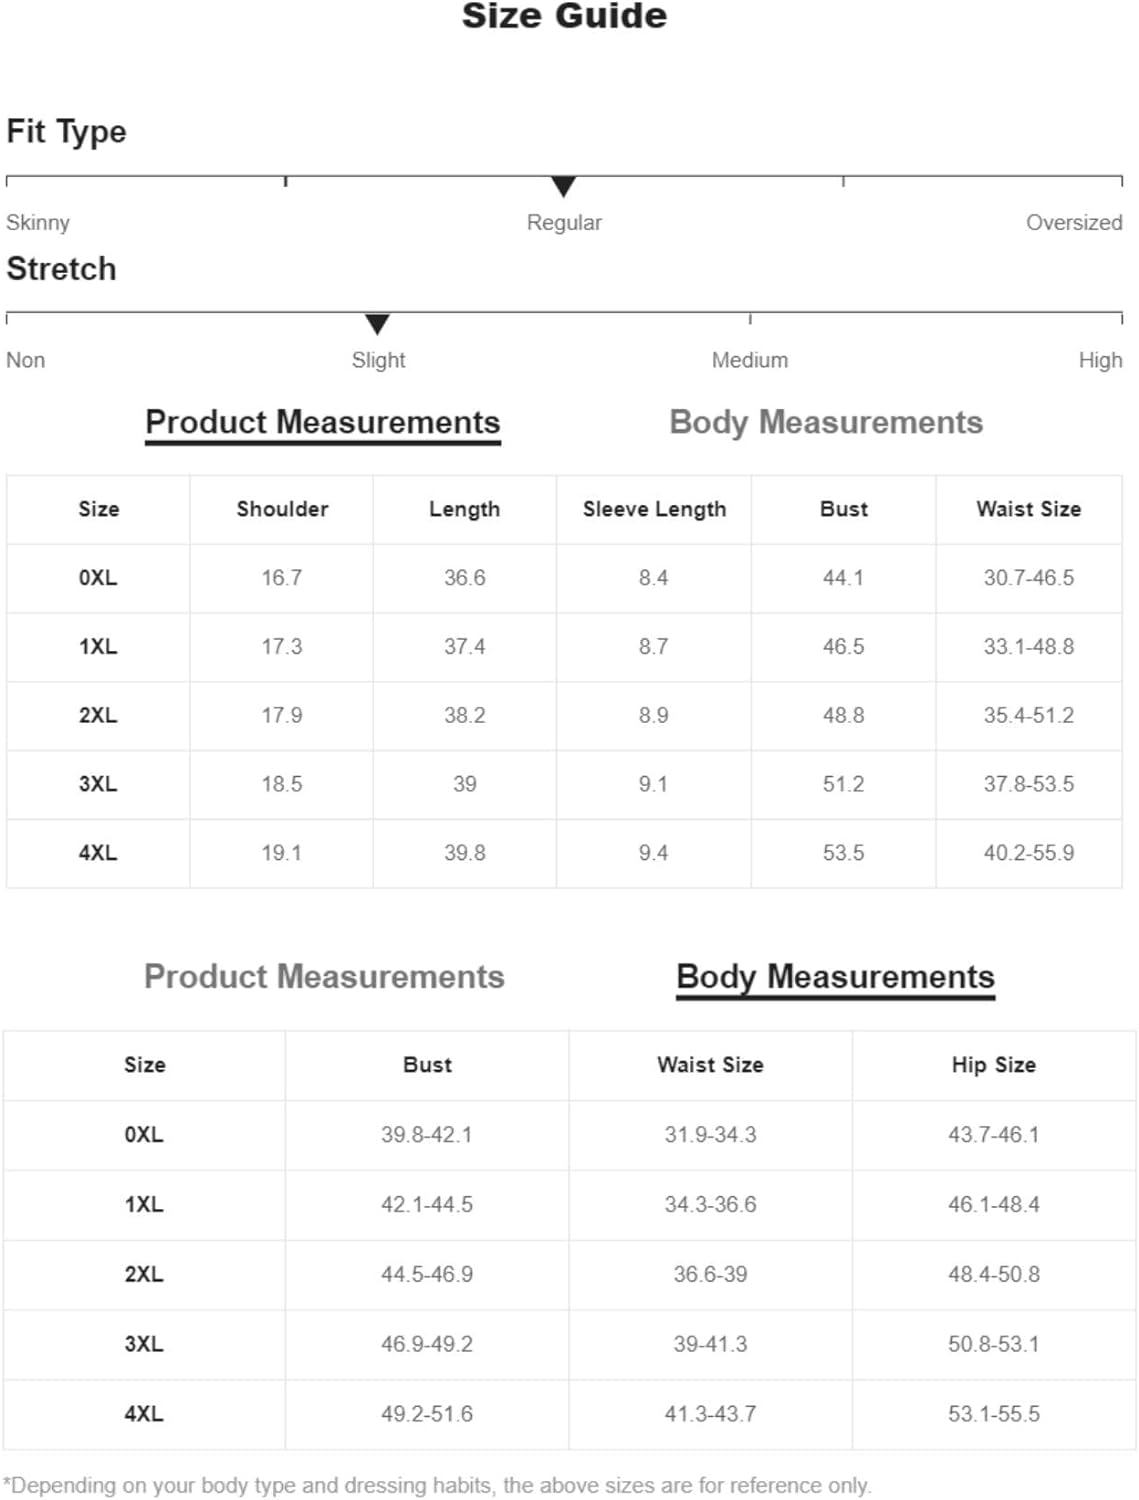The image size is (1139, 1500).
Task: Choose the Medium stretch label
Action: (749, 360)
